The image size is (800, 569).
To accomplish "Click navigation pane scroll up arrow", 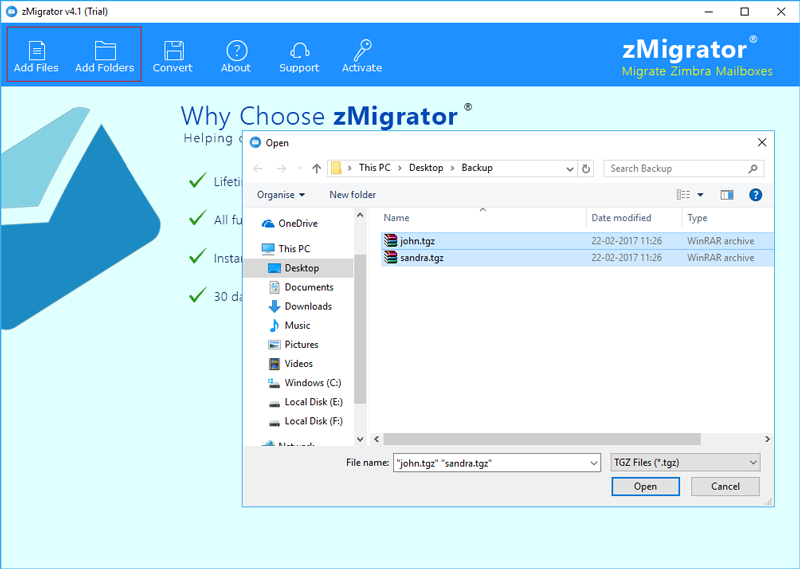I will tap(360, 215).
